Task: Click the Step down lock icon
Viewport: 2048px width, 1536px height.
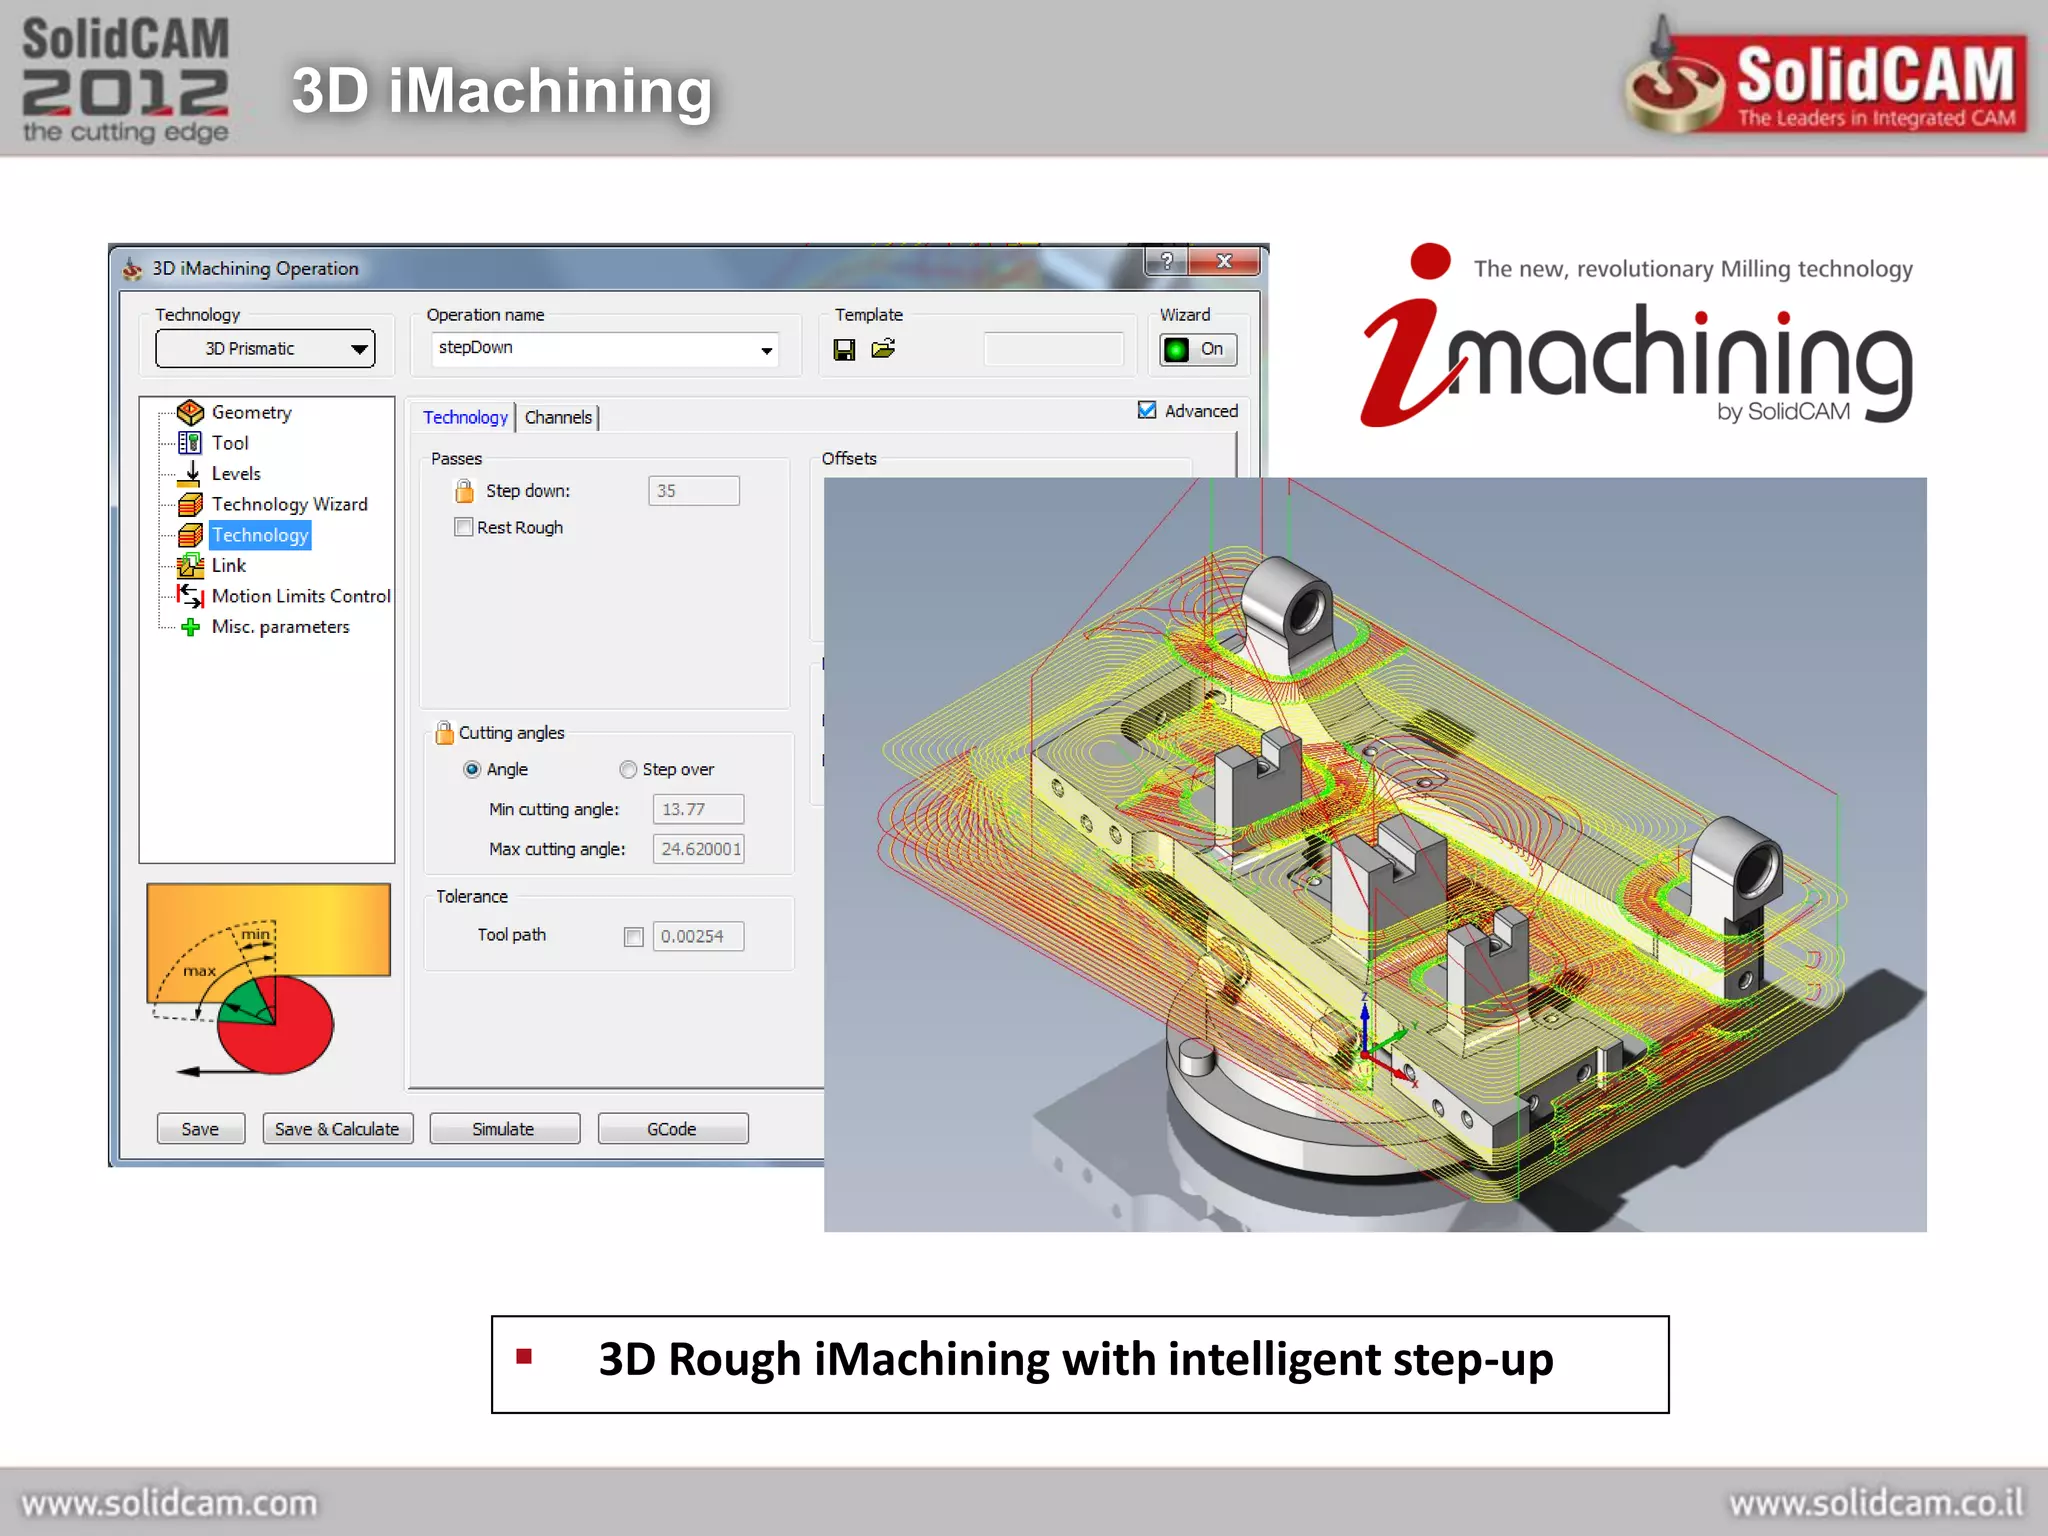Action: pos(464,490)
